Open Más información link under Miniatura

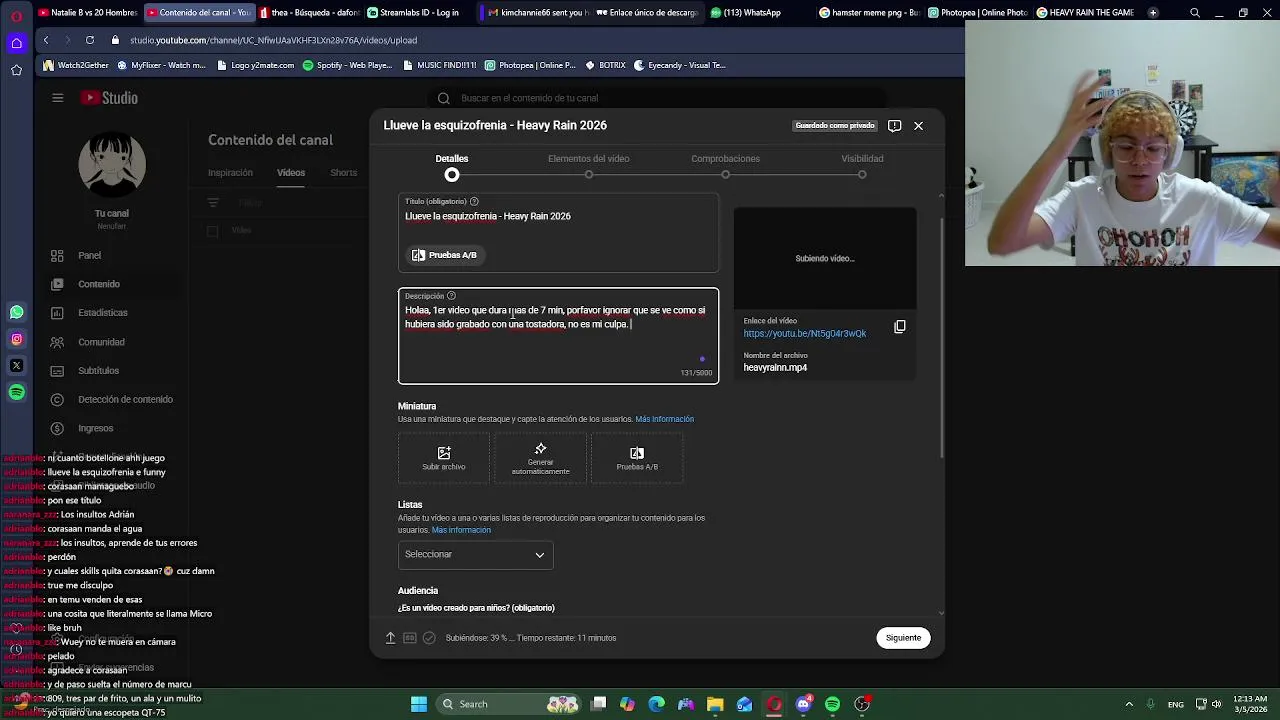click(x=664, y=419)
